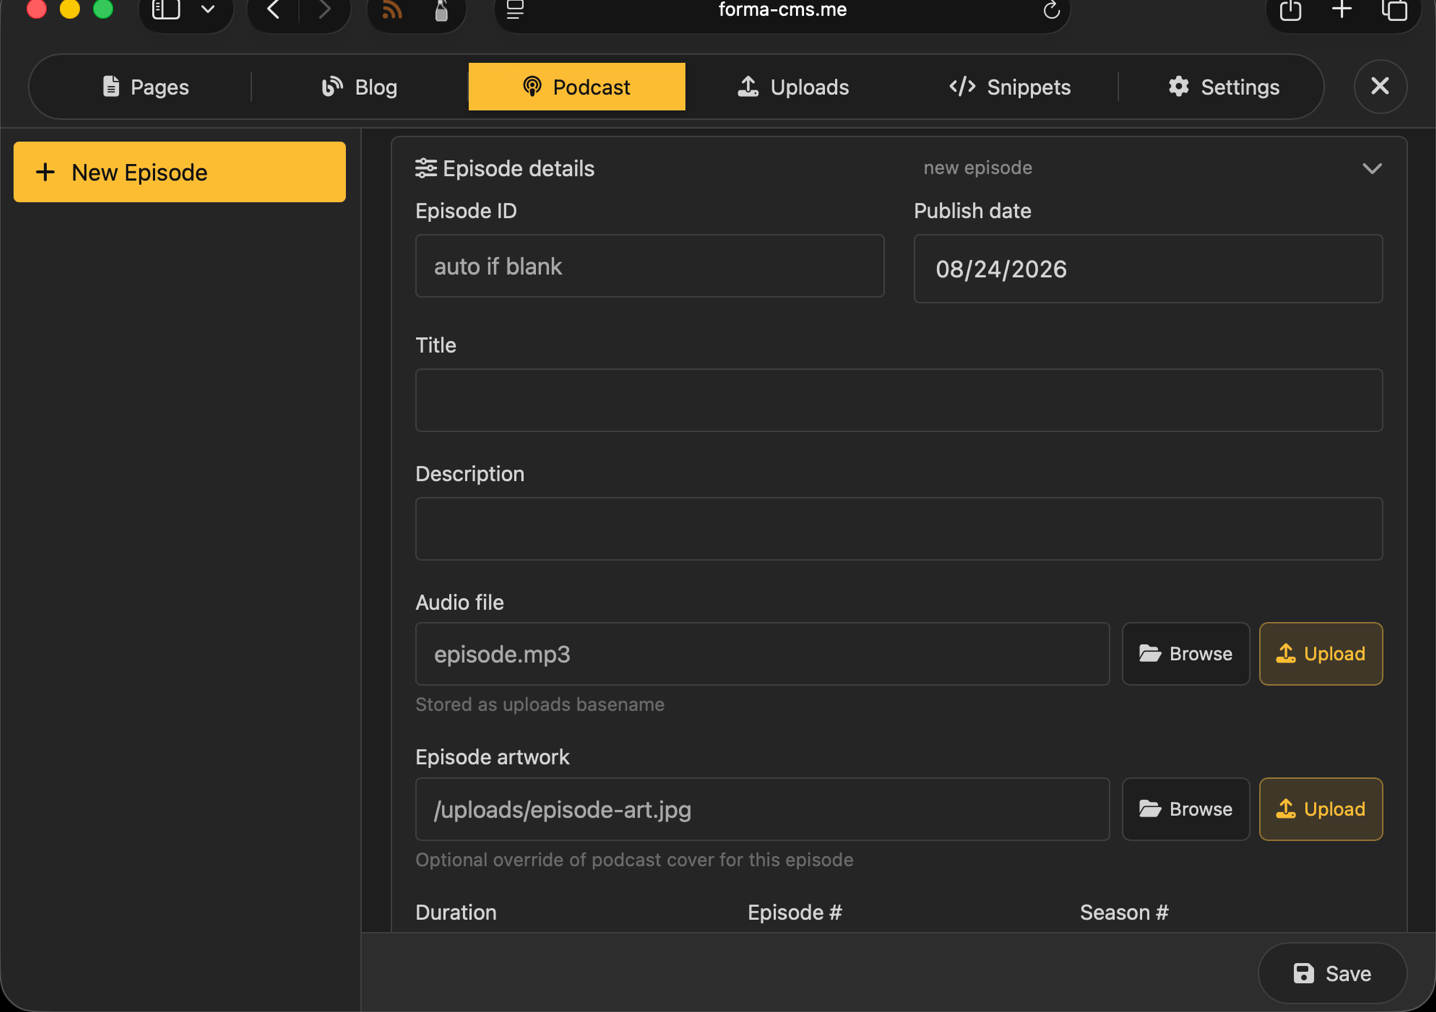Browse for an Audio file

pos(1186,654)
